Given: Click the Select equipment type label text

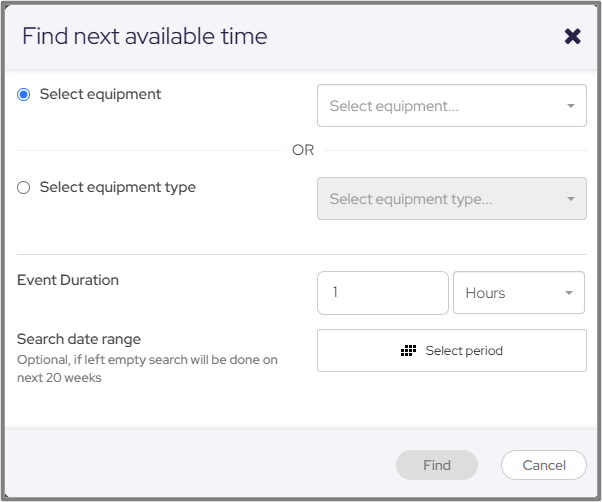Looking at the screenshot, I should point(117,187).
